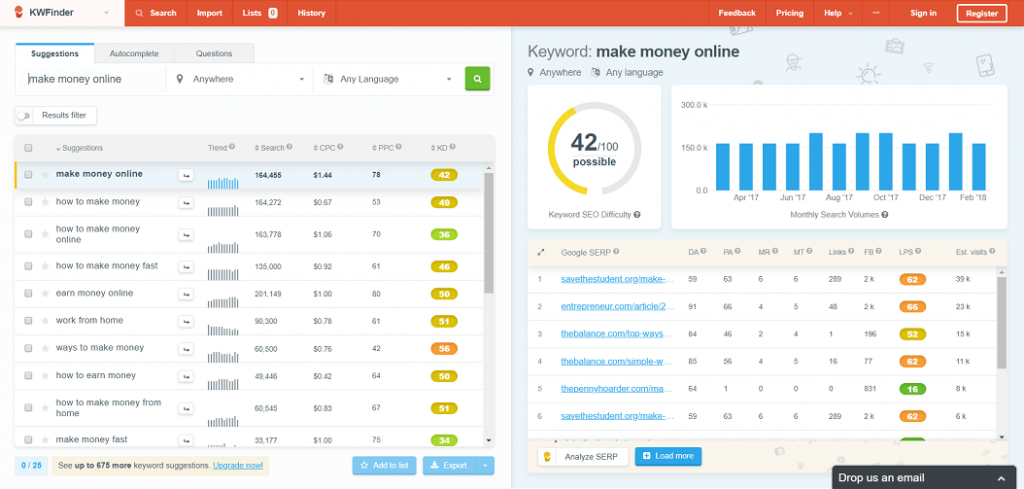The height and width of the screenshot is (489, 1024).
Task: Click the suggestions list scrollbar
Action: pos(489,232)
